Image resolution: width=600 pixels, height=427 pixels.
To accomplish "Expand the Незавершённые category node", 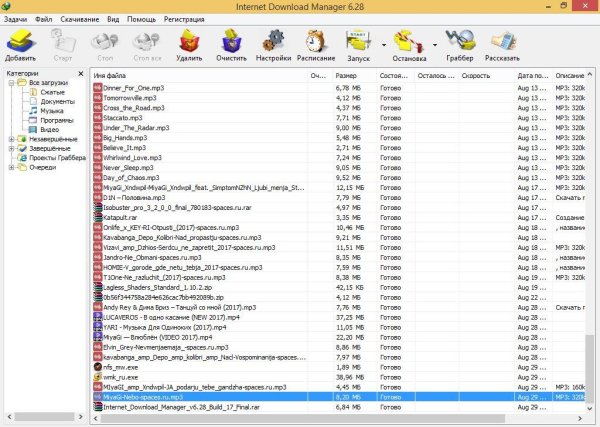I will point(11,139).
